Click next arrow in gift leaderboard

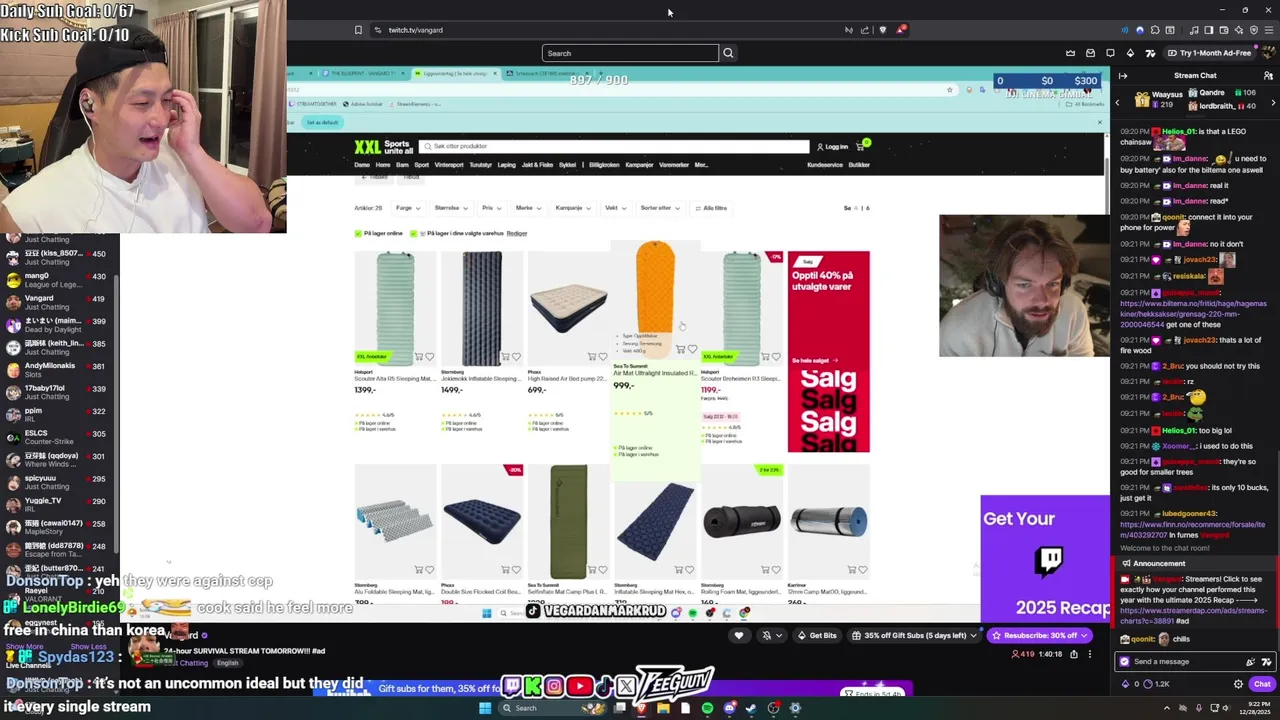pyautogui.click(x=1273, y=103)
